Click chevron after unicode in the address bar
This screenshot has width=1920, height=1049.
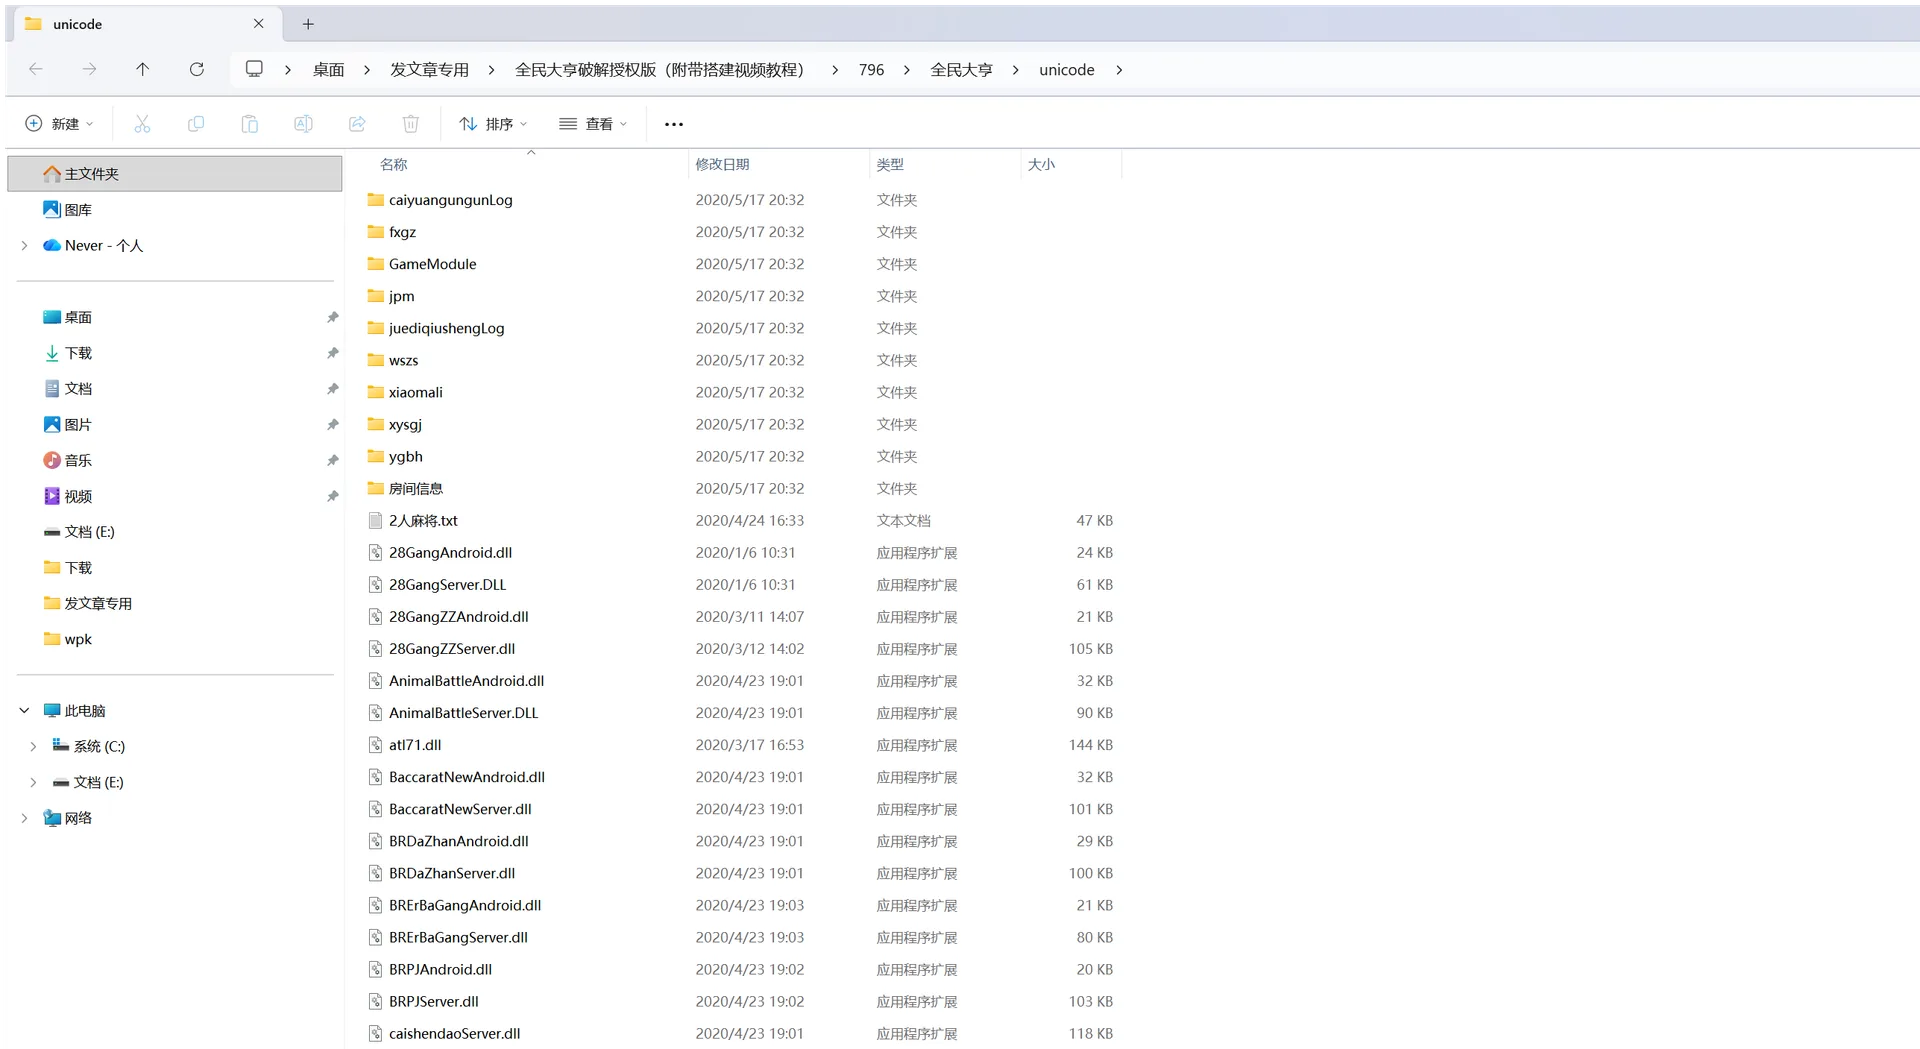coord(1119,70)
